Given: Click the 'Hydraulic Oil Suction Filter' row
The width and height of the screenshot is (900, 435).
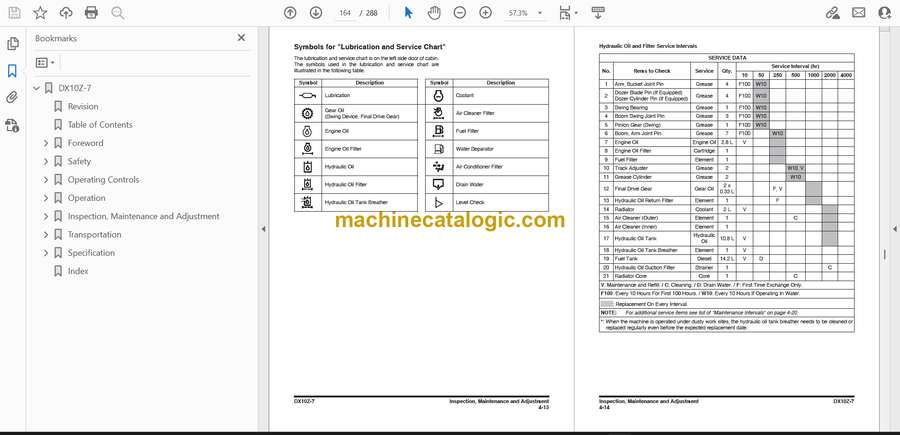Looking at the screenshot, I should [x=727, y=267].
